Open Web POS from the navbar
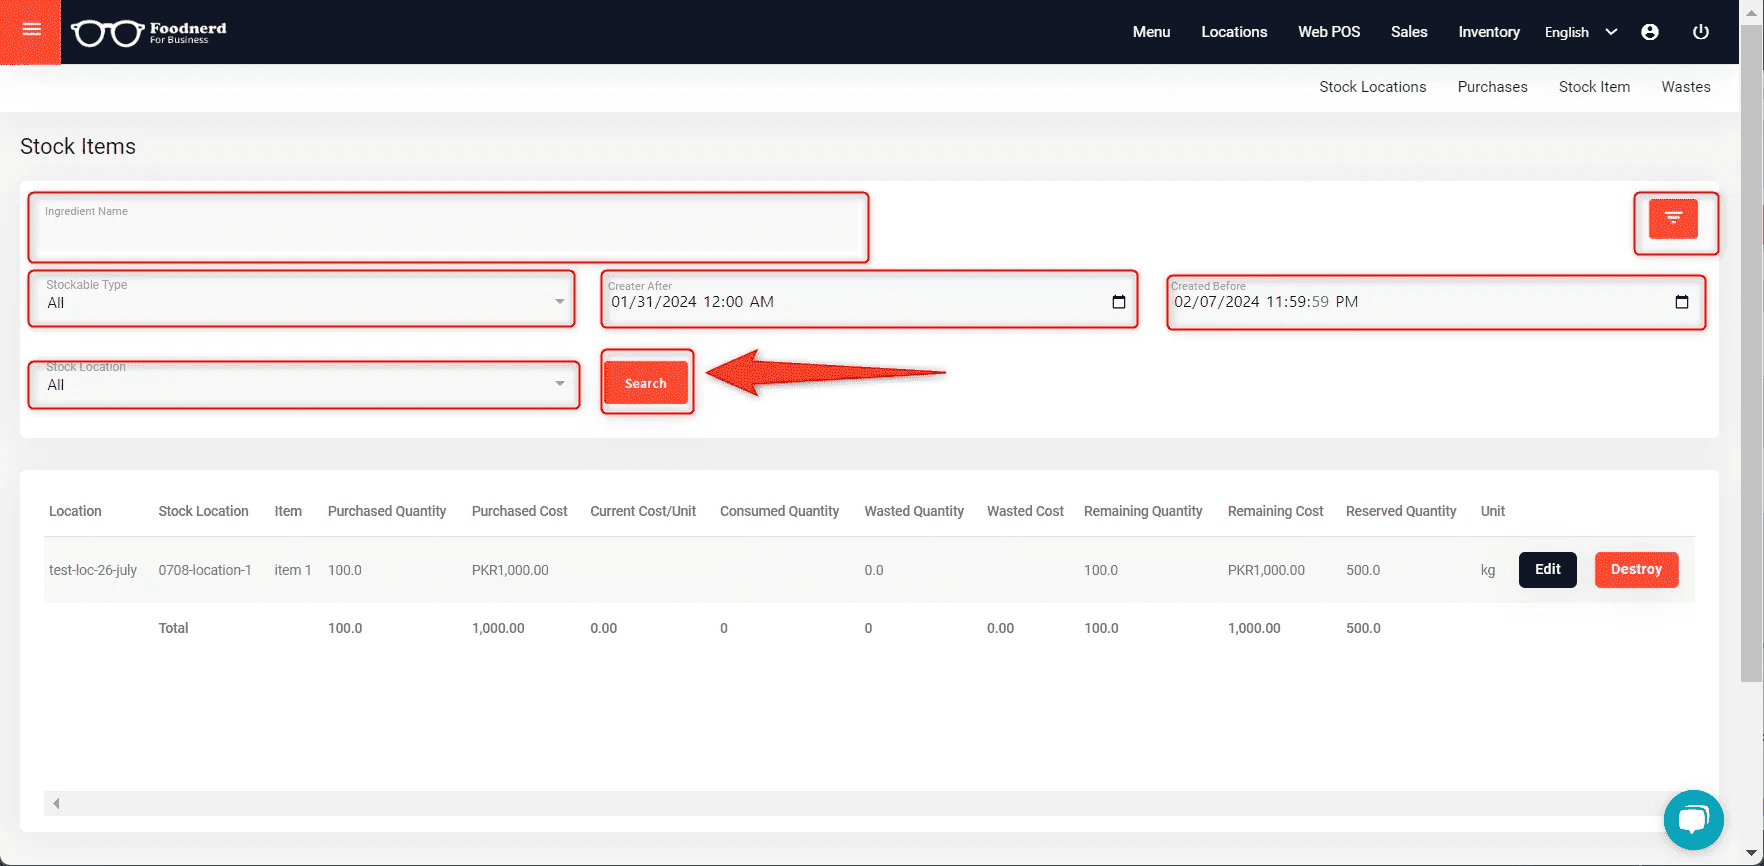Viewport: 1764px width, 866px height. pyautogui.click(x=1329, y=32)
